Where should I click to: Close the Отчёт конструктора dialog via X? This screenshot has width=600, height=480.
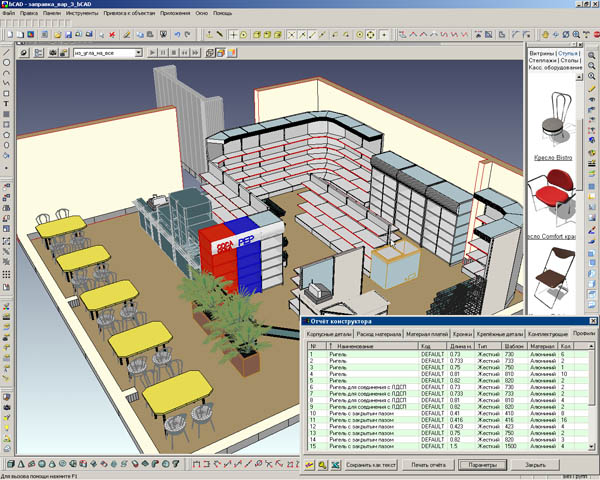(593, 321)
